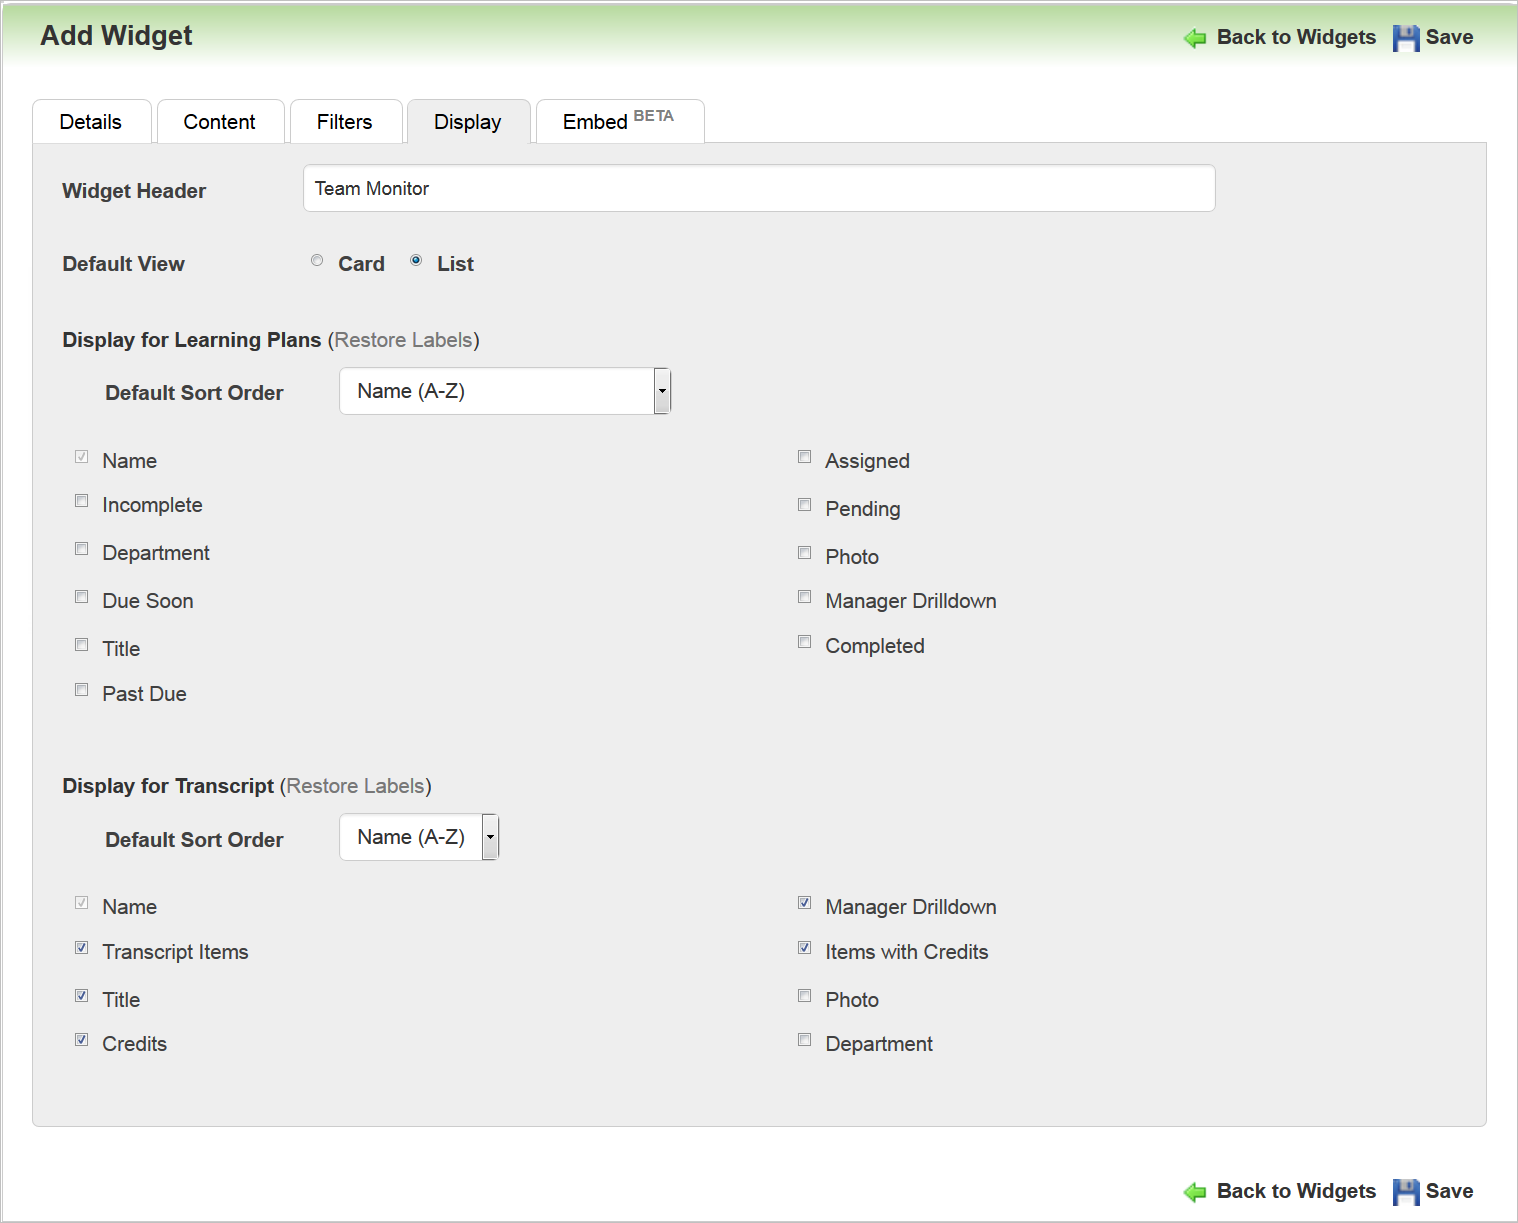This screenshot has height=1223, width=1518.
Task: Enable the Due Soon checkbox
Action: click(82, 597)
